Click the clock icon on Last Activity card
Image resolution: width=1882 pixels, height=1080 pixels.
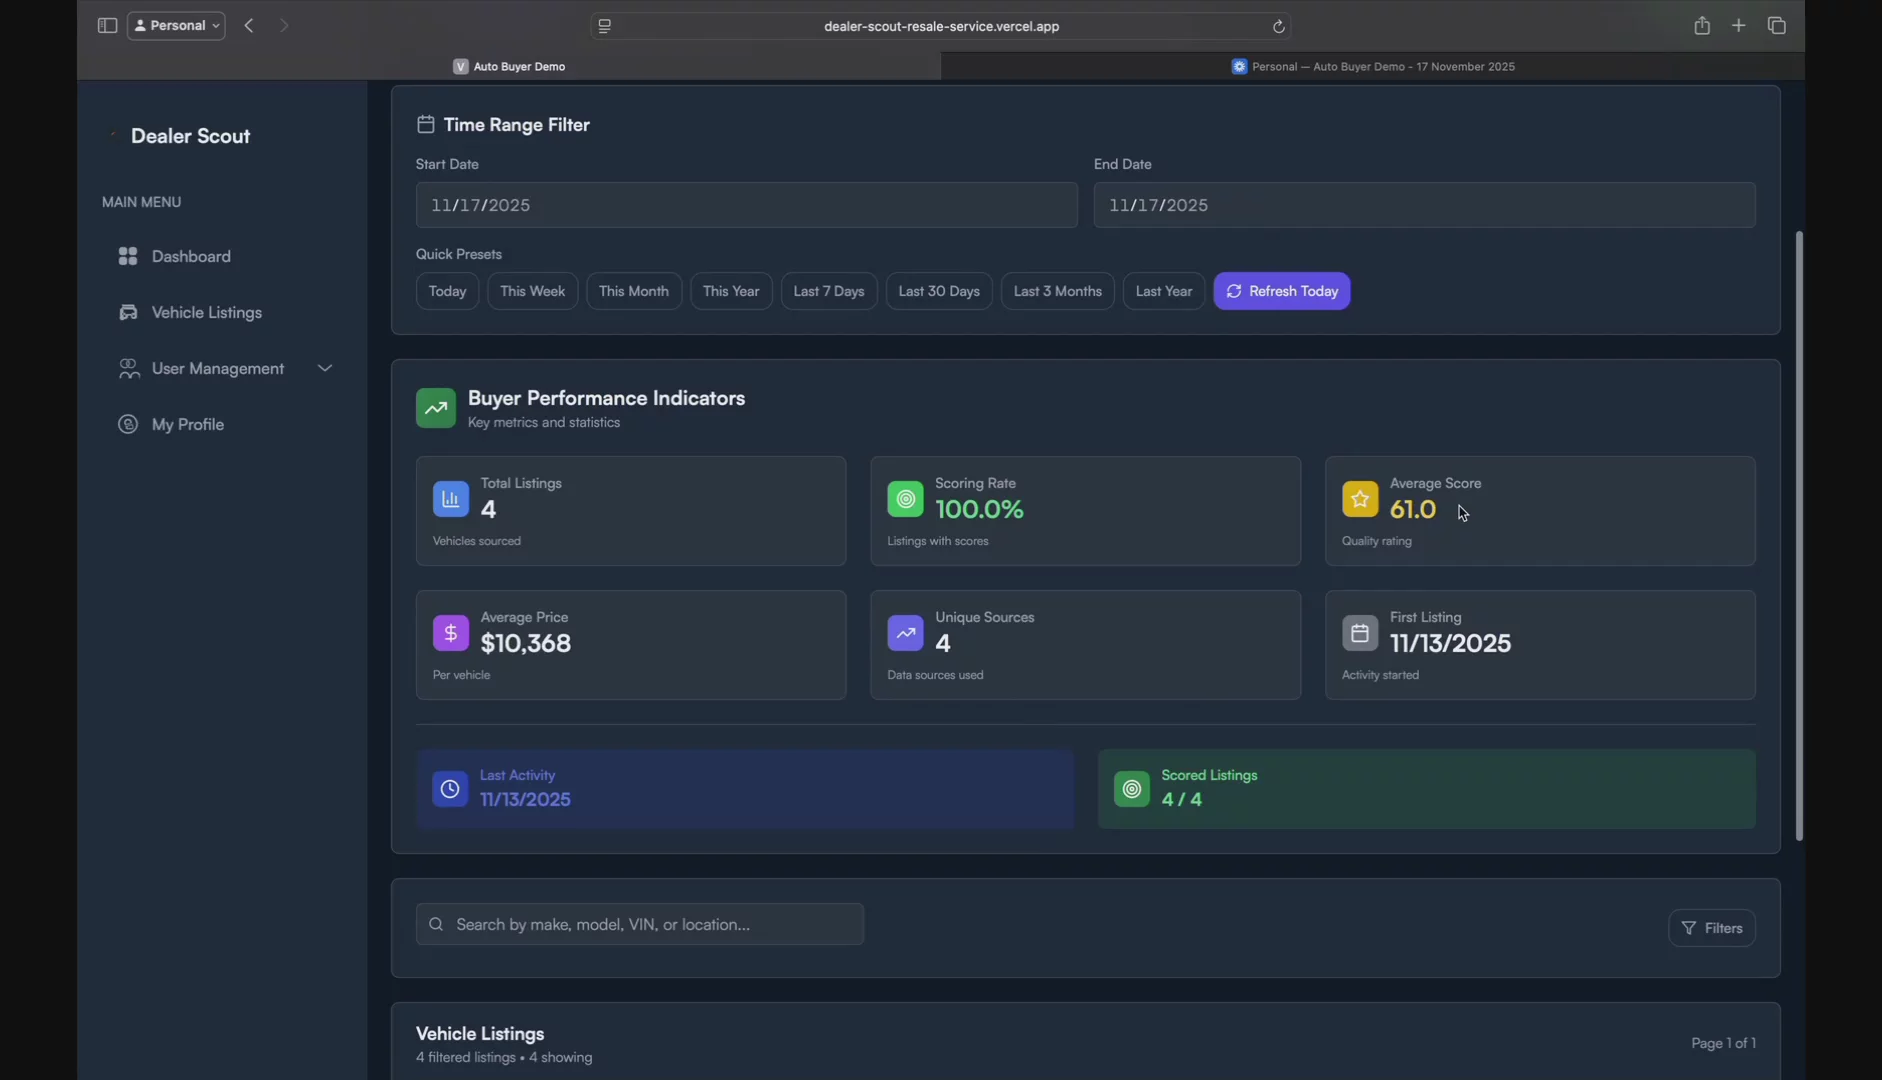point(449,788)
